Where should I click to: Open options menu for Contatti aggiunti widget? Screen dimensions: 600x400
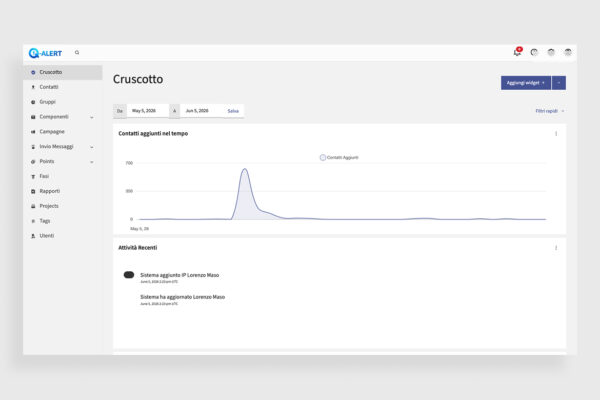556,134
